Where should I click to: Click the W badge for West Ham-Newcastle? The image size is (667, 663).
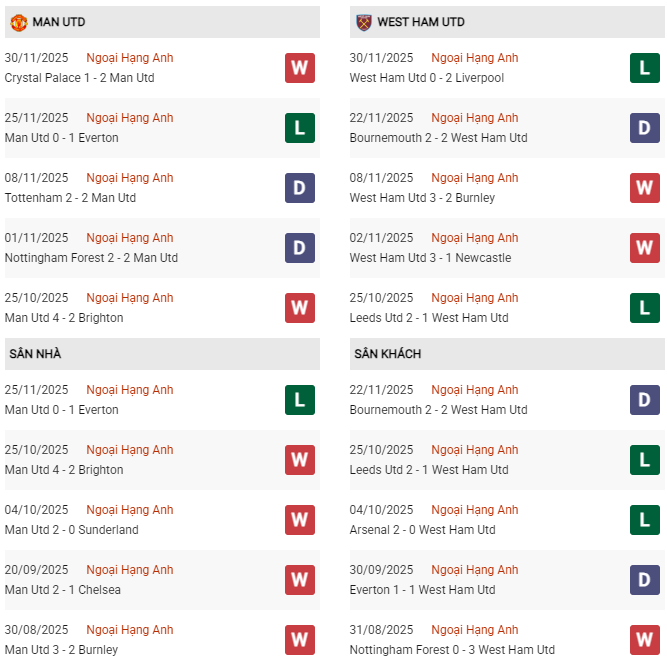645,248
